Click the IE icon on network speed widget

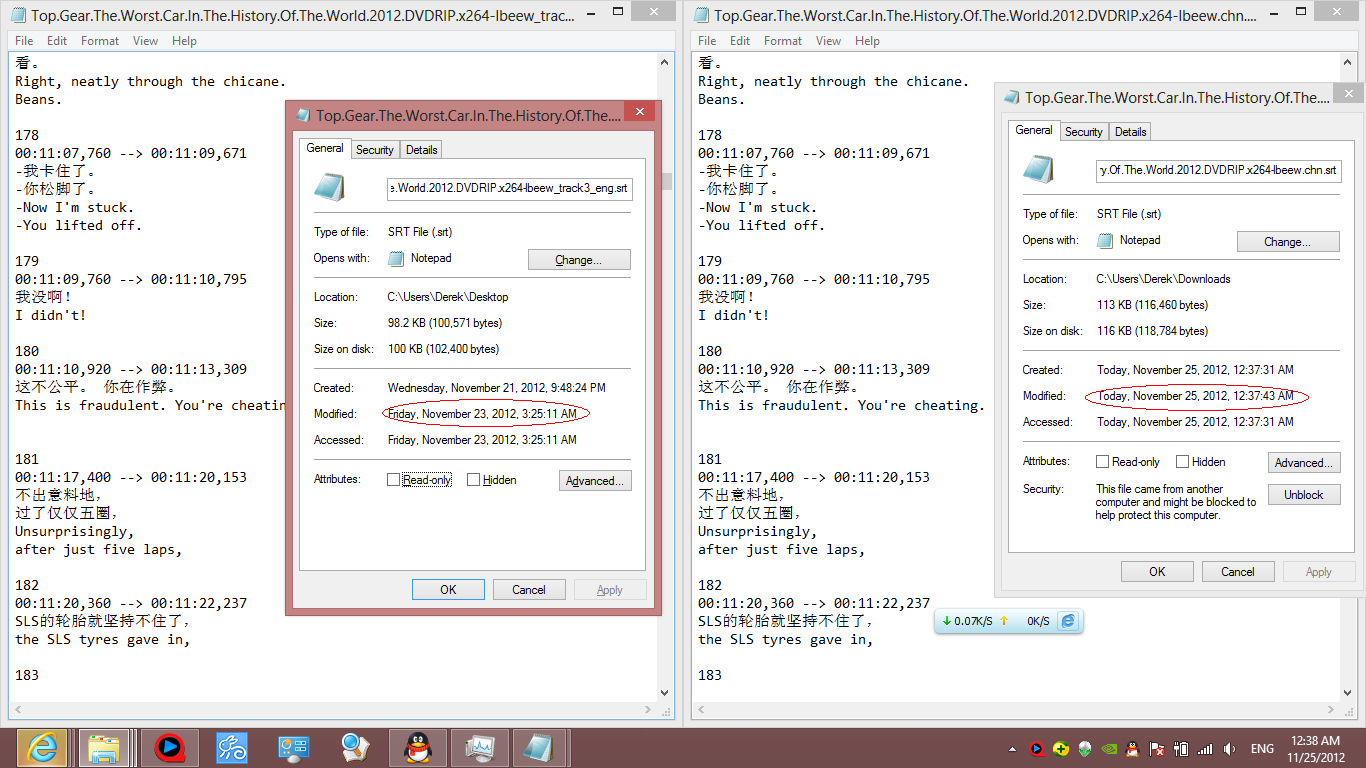[1068, 621]
